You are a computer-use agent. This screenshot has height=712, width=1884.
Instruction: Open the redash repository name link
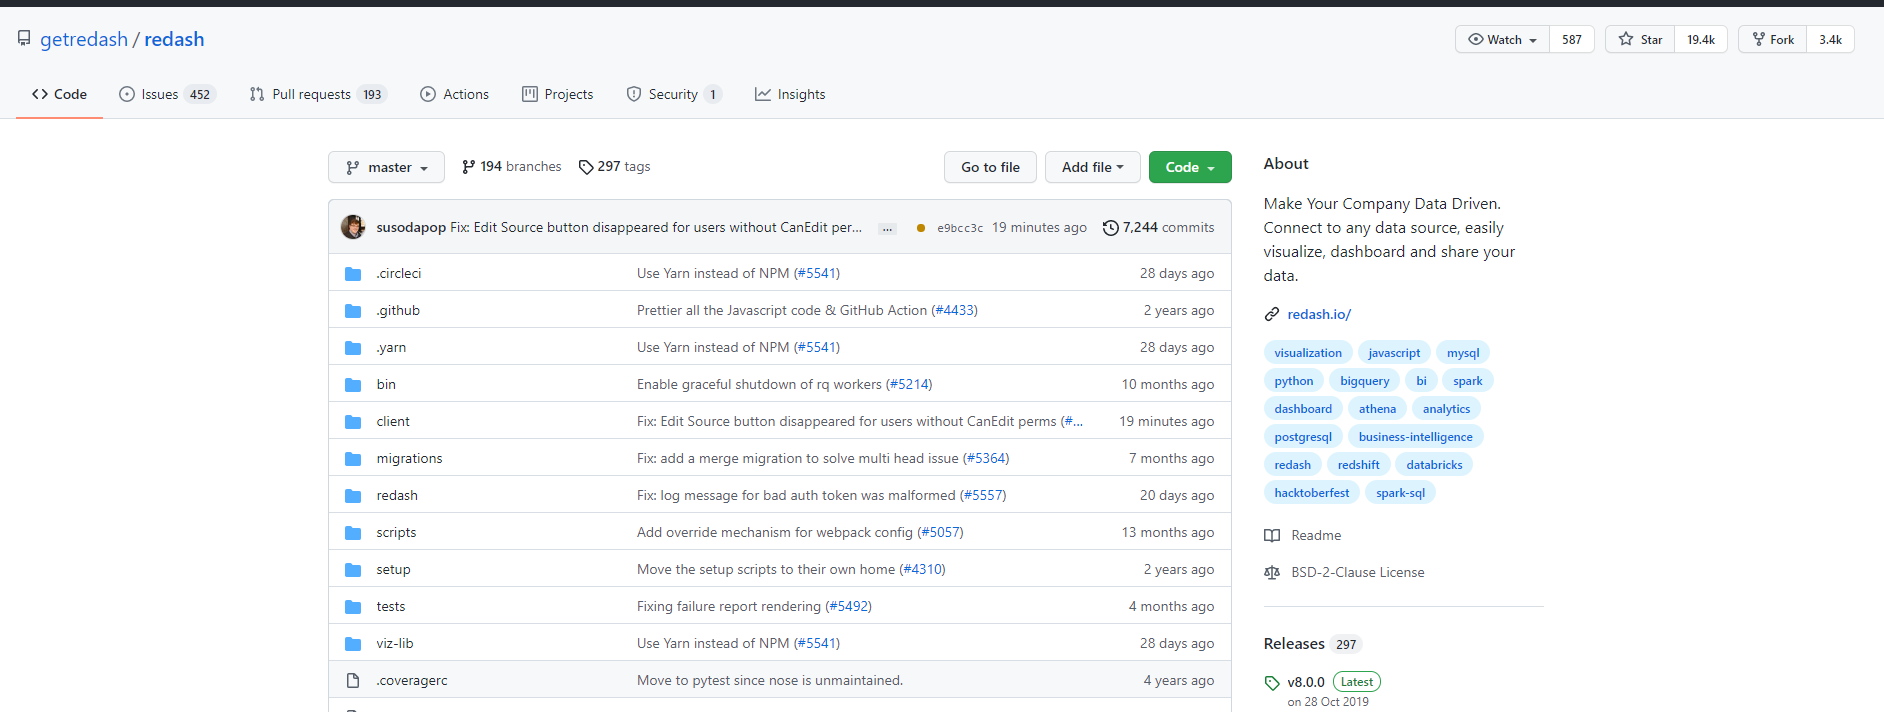click(174, 39)
